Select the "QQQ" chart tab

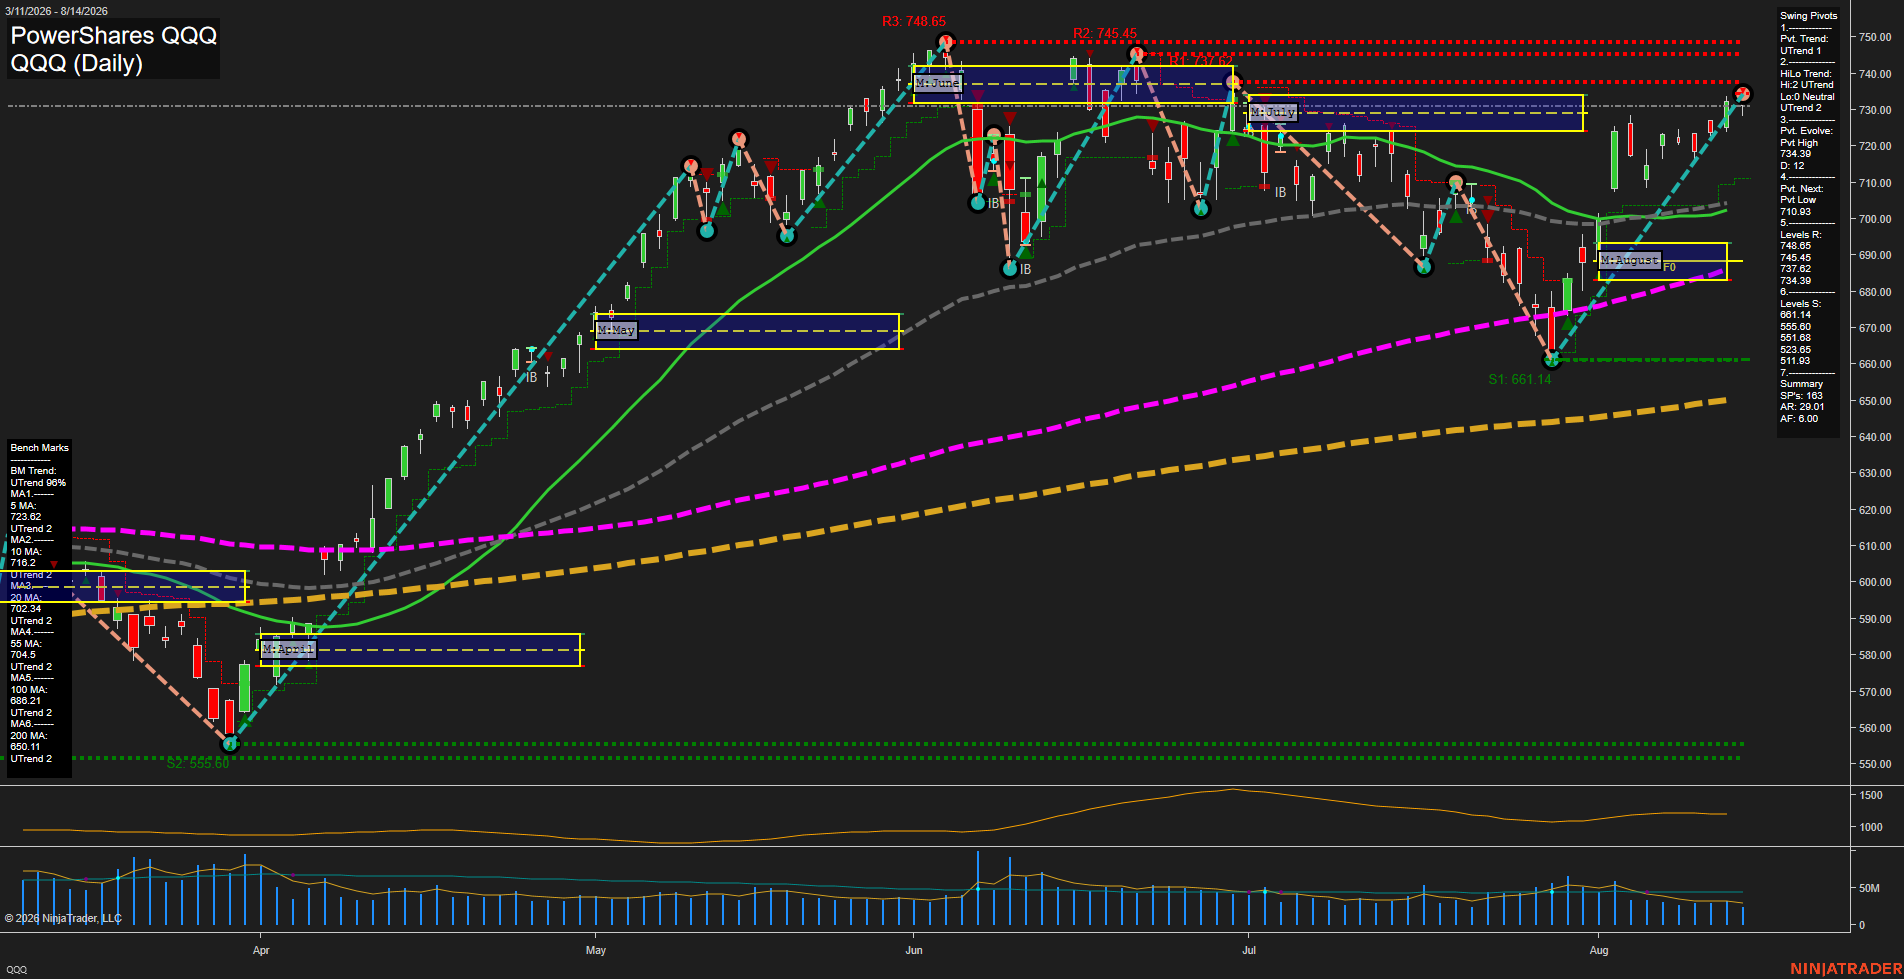coord(17,970)
